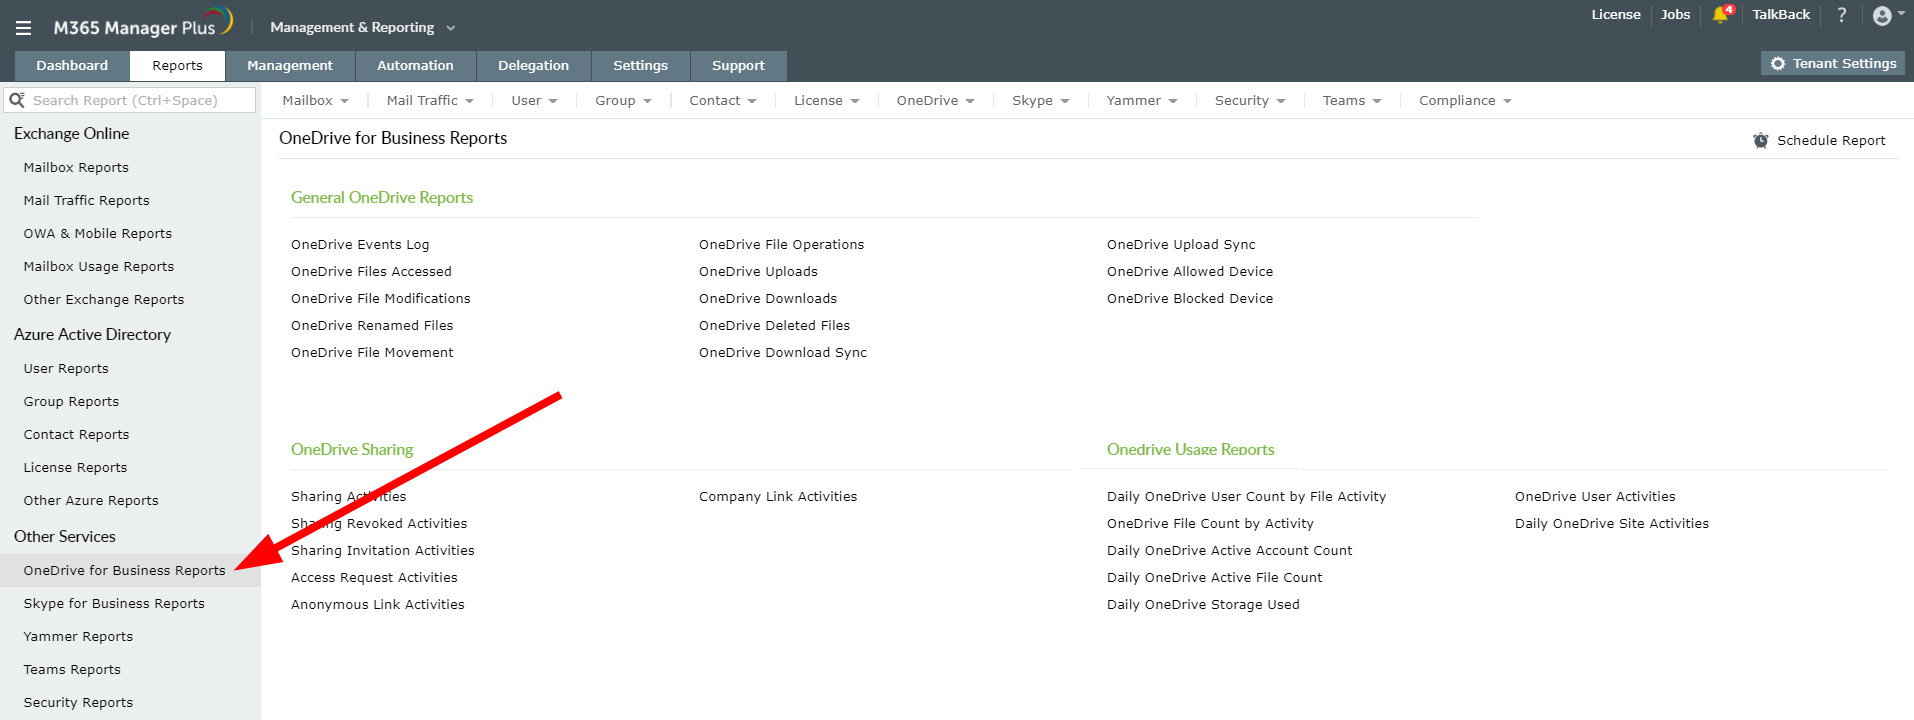Open OneDrive User Activities report
The width and height of the screenshot is (1914, 720).
1595,496
